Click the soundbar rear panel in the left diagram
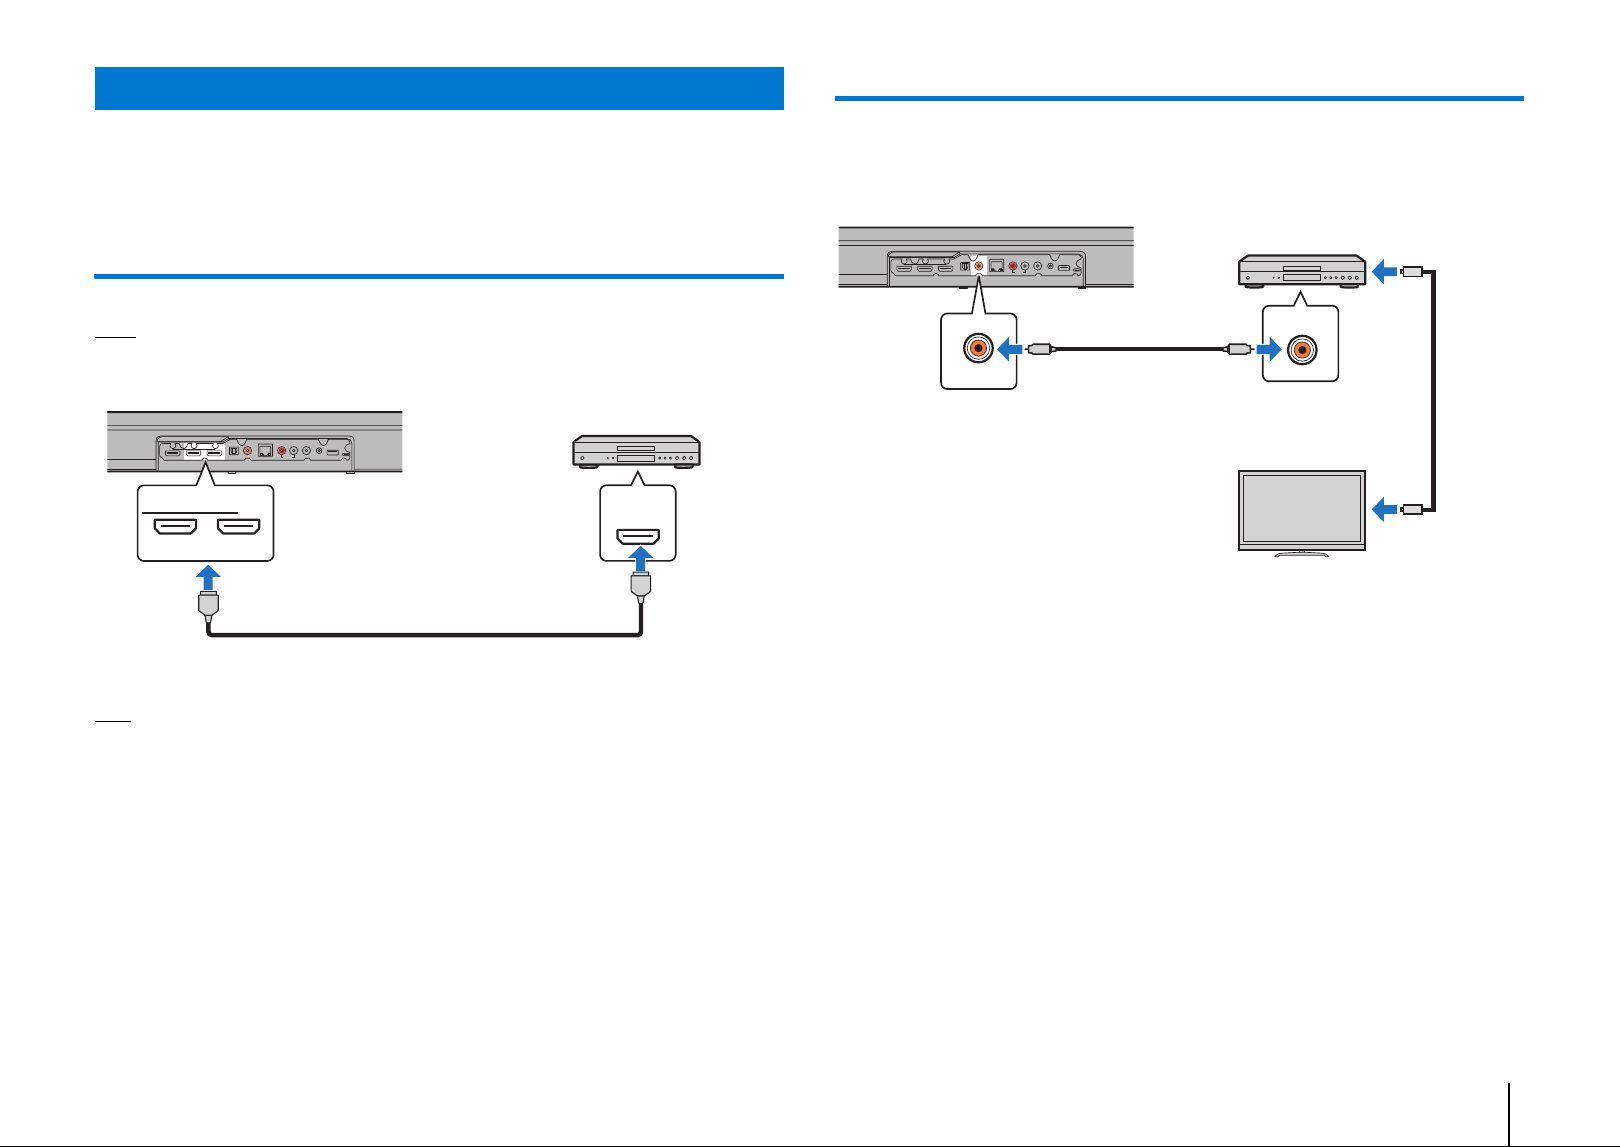Screen dimensions: 1620x1147 click(x=255, y=441)
